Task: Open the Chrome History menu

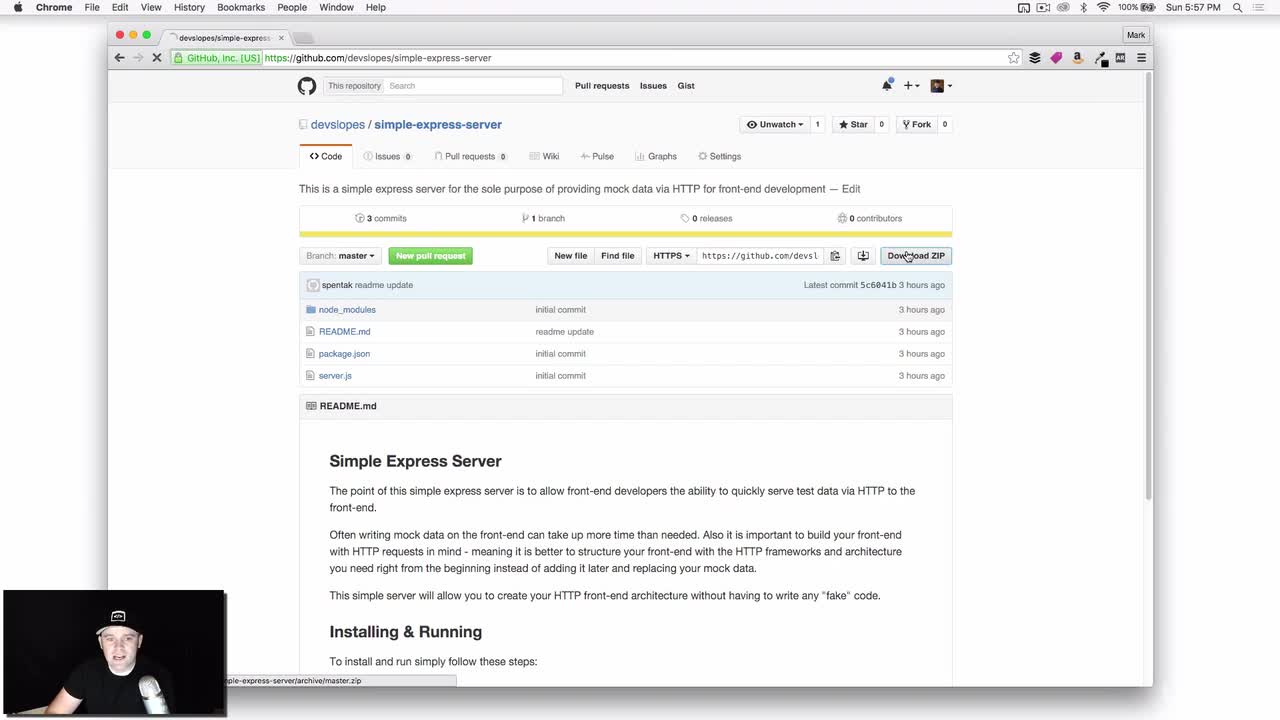Action: coord(189,7)
